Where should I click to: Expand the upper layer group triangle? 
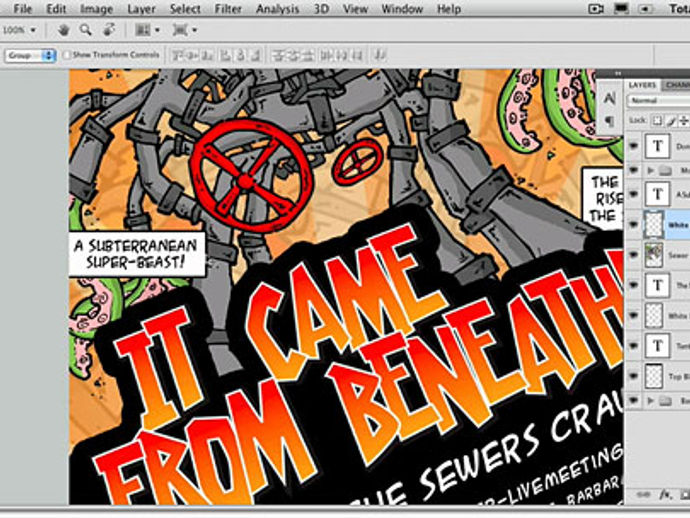click(651, 170)
